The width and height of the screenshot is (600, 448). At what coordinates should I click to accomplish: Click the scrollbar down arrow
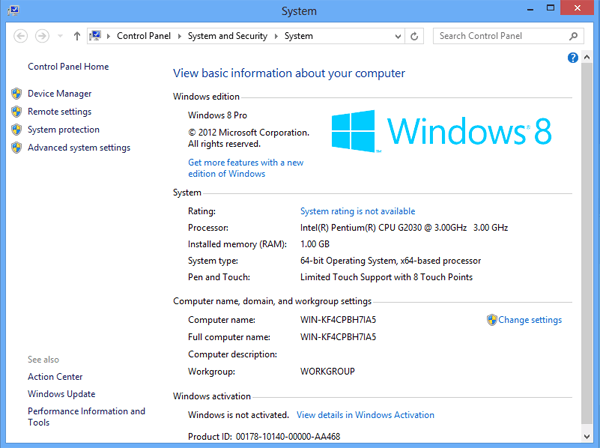click(587, 436)
